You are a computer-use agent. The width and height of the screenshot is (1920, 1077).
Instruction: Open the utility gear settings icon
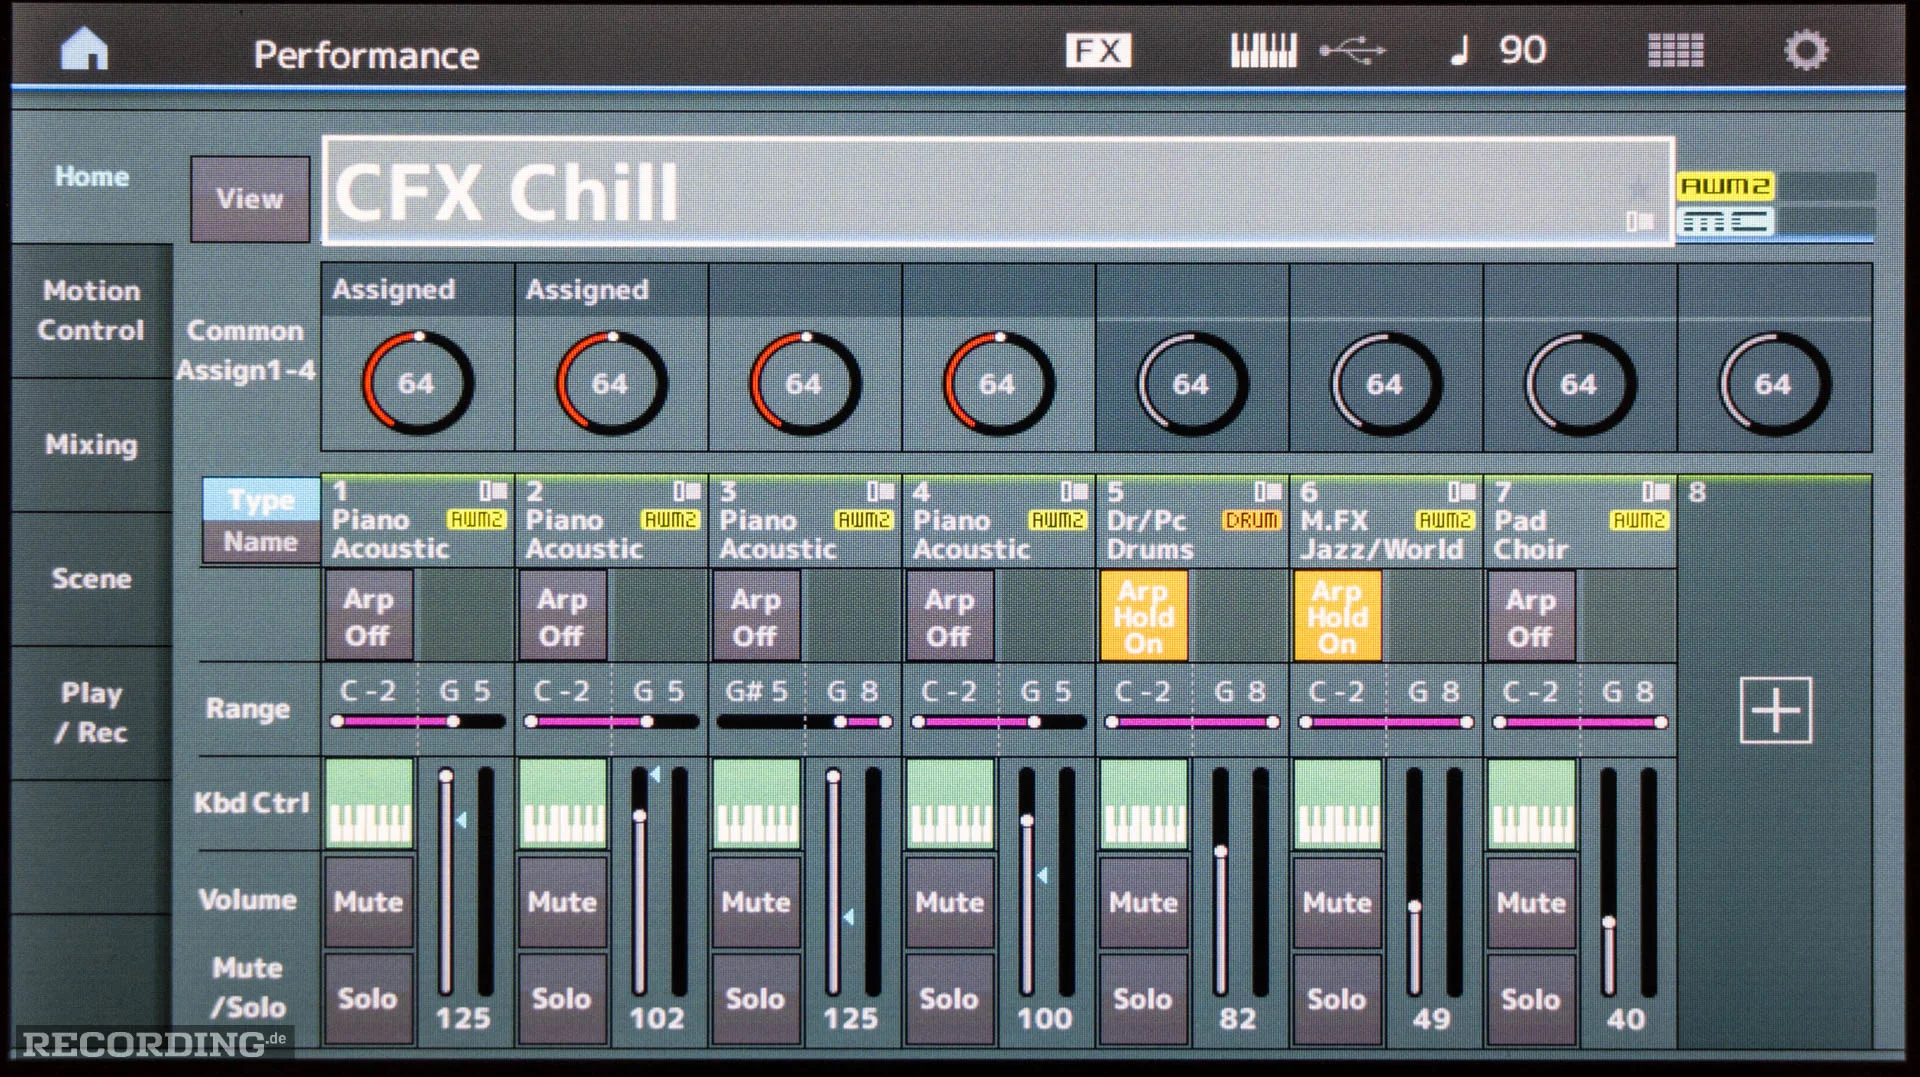tap(1806, 50)
